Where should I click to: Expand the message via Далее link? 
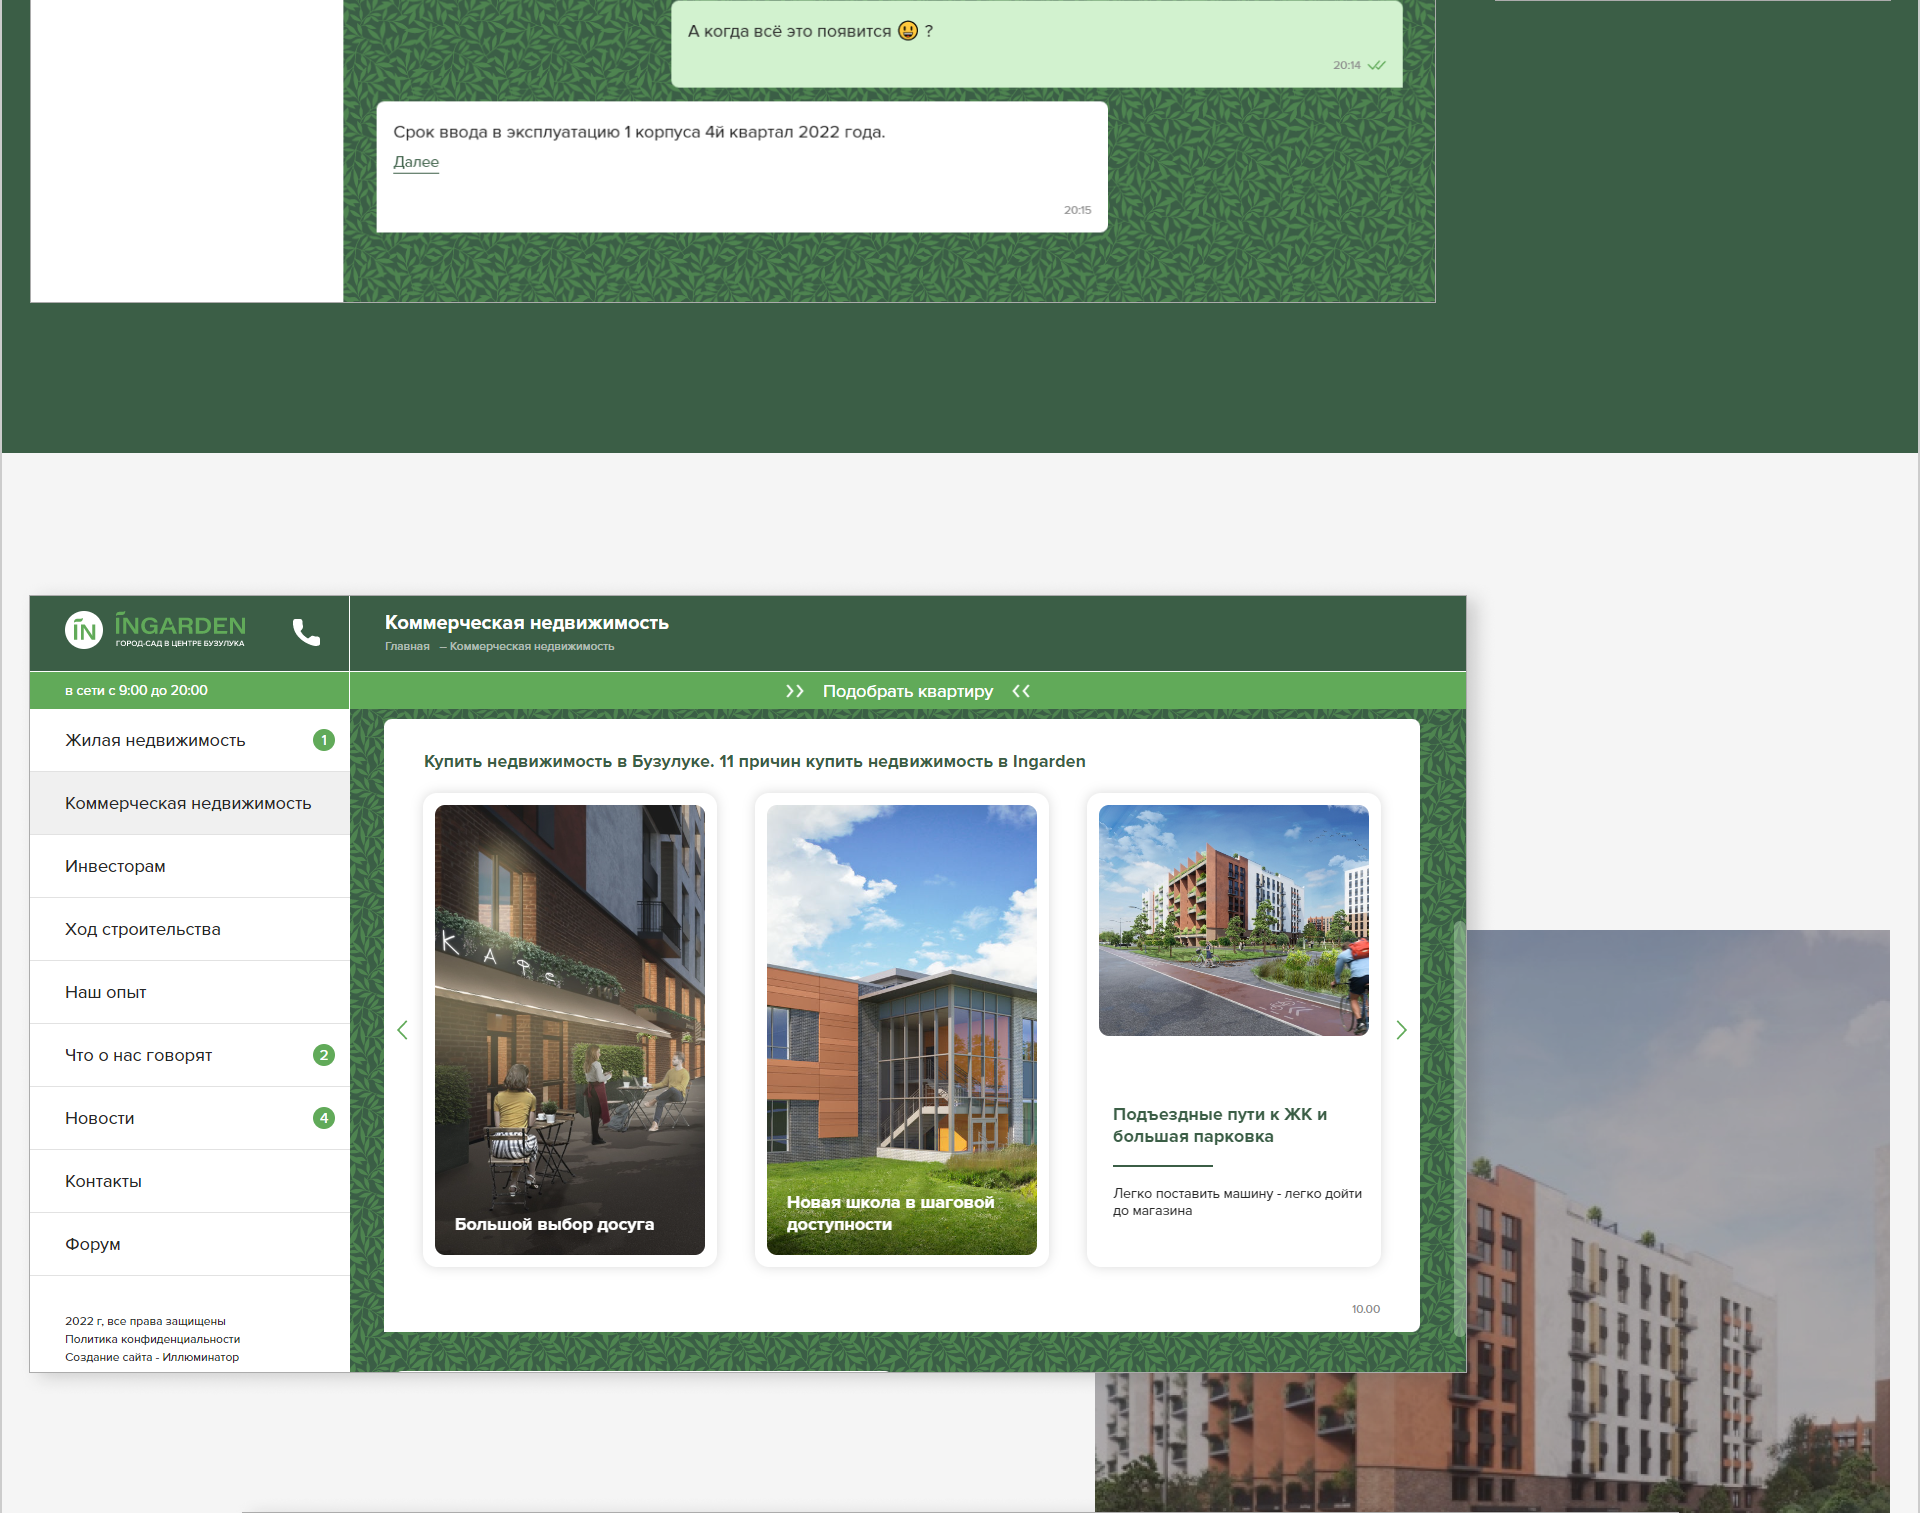pyautogui.click(x=416, y=162)
